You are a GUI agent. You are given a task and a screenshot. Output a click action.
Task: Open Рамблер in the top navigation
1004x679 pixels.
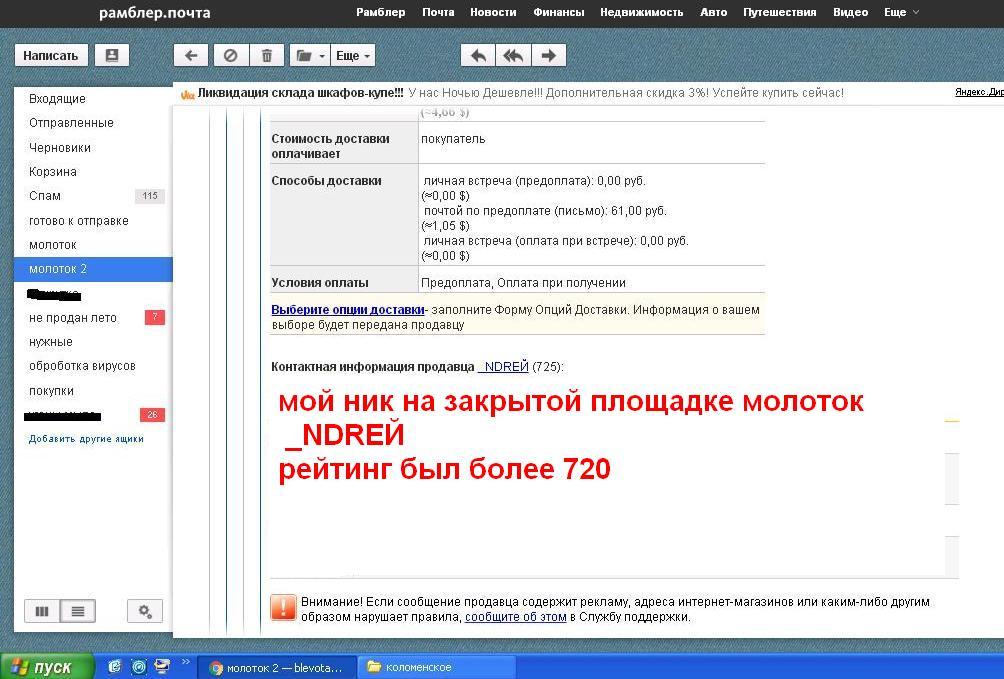click(x=380, y=12)
